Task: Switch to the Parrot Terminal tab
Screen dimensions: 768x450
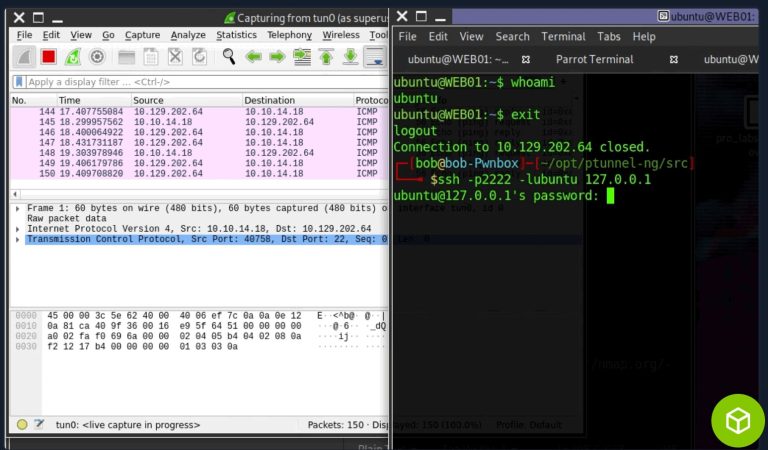Action: pyautogui.click(x=594, y=59)
